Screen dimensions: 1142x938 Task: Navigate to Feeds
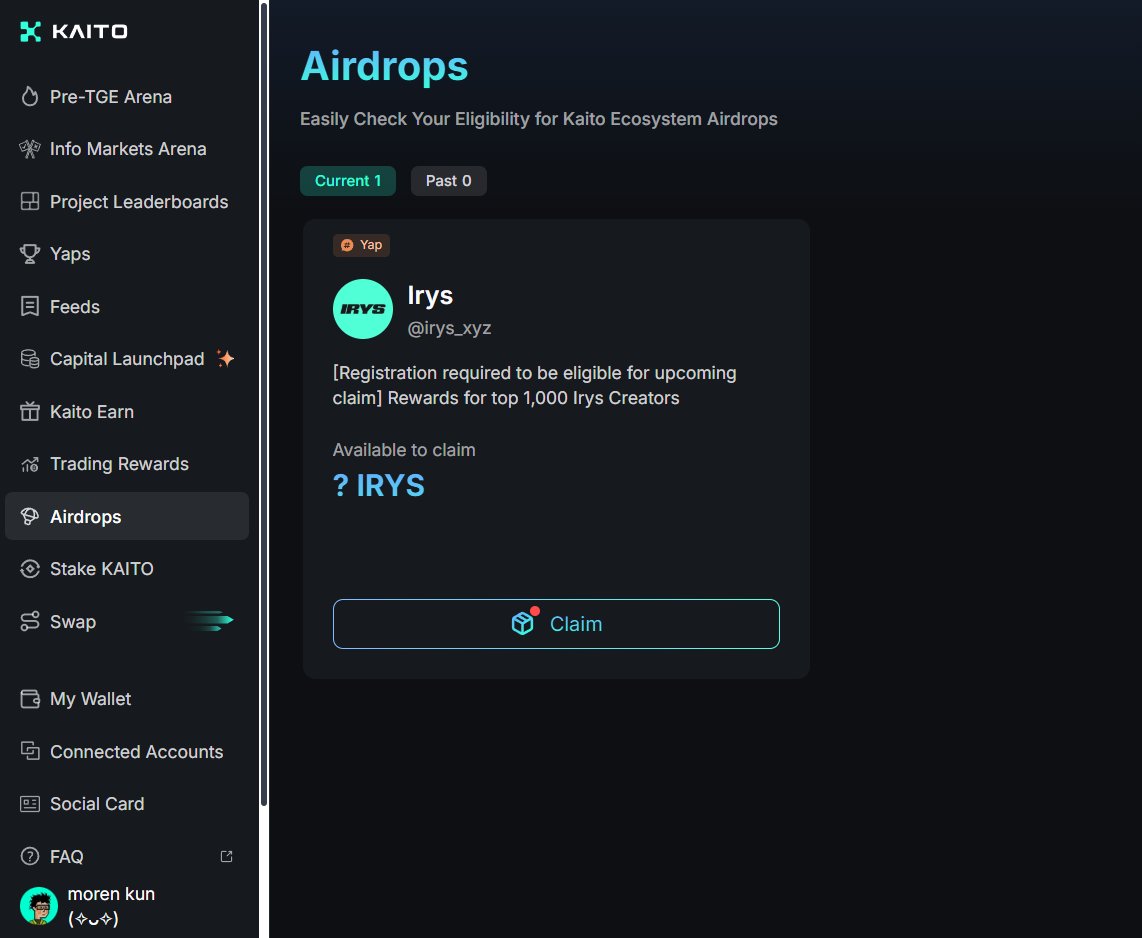[127, 307]
